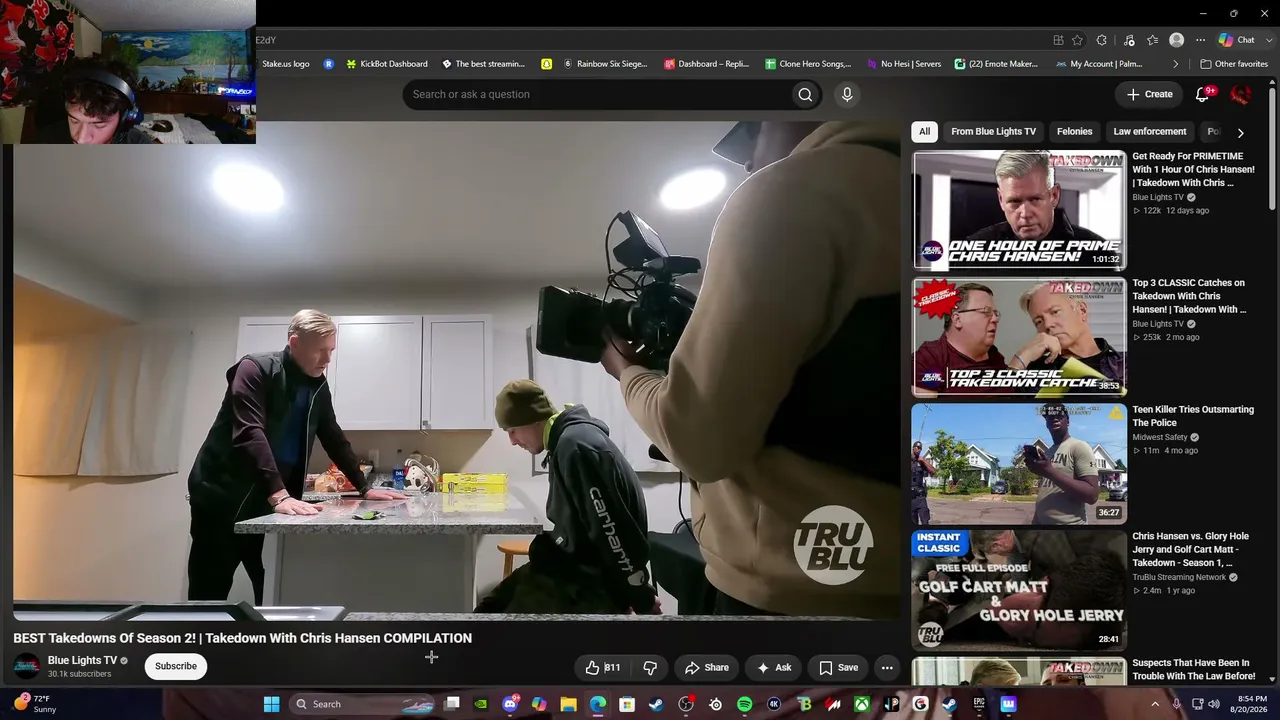The width and height of the screenshot is (1280, 720).
Task: Open the Blue Lights TV channel name link
Action: (82, 661)
